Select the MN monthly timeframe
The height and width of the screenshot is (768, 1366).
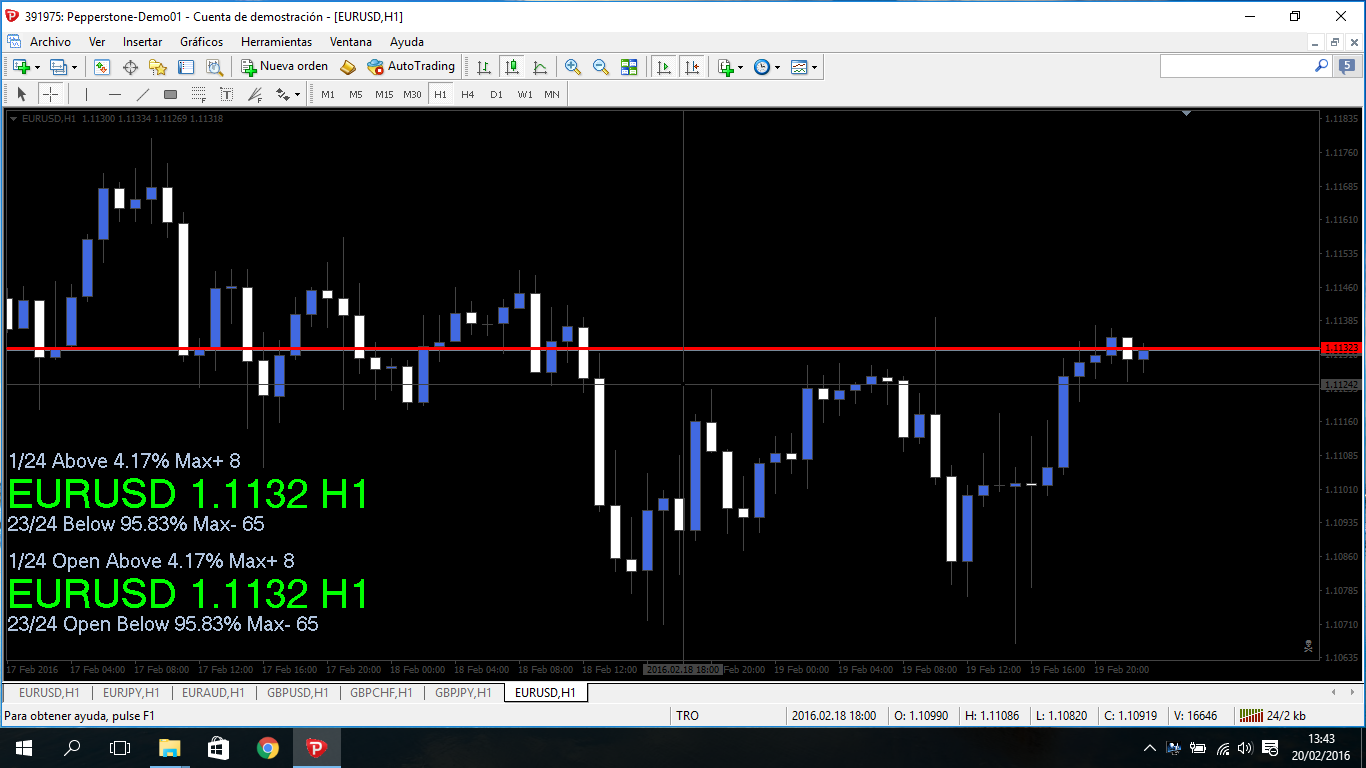click(x=552, y=94)
